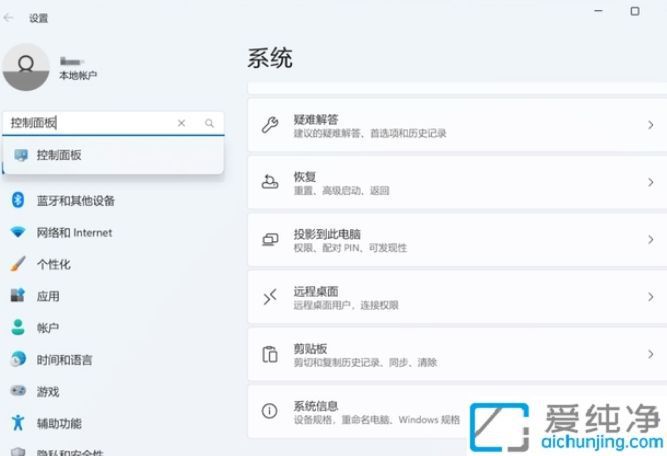This screenshot has height=456, width=667.
Task: Click in the 控制面板 search field
Action: [x=113, y=123]
